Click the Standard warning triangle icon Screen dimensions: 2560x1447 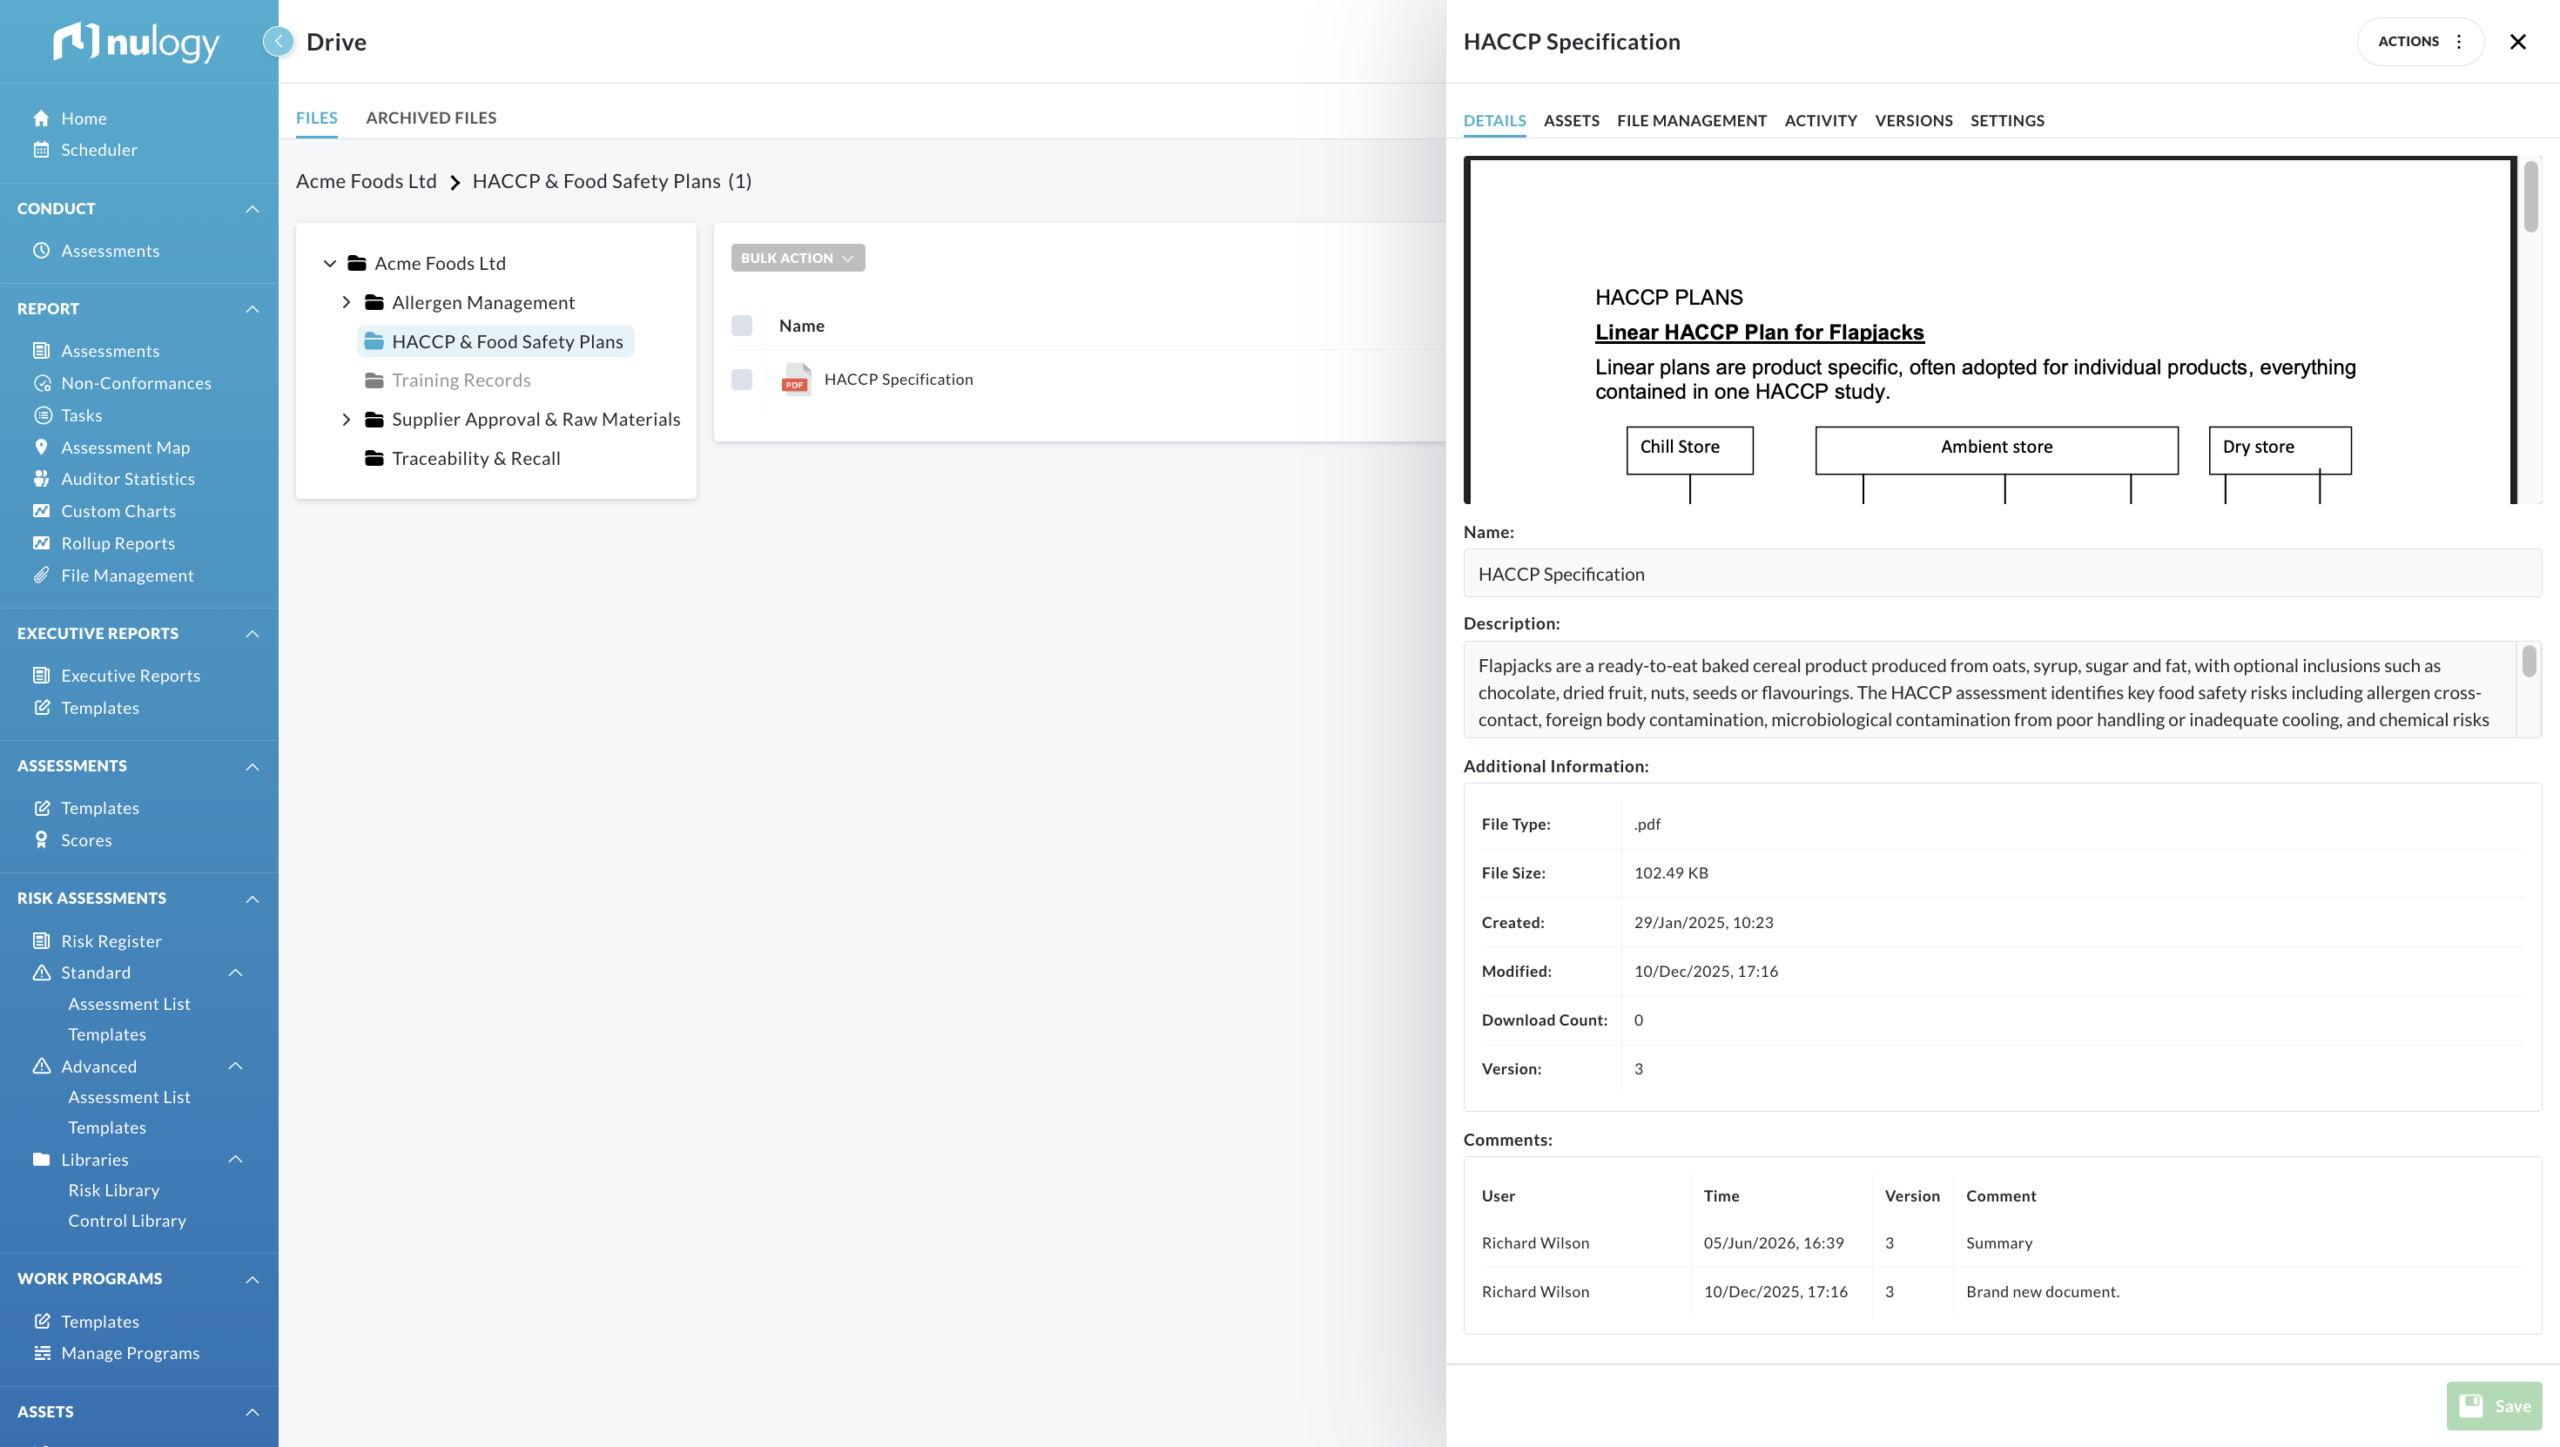(41, 972)
